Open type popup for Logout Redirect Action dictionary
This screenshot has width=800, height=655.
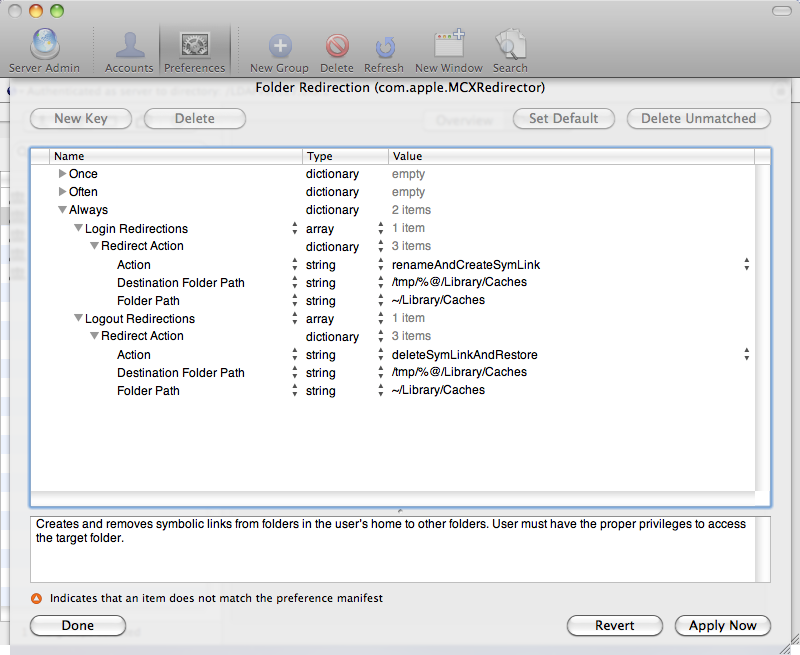point(381,336)
